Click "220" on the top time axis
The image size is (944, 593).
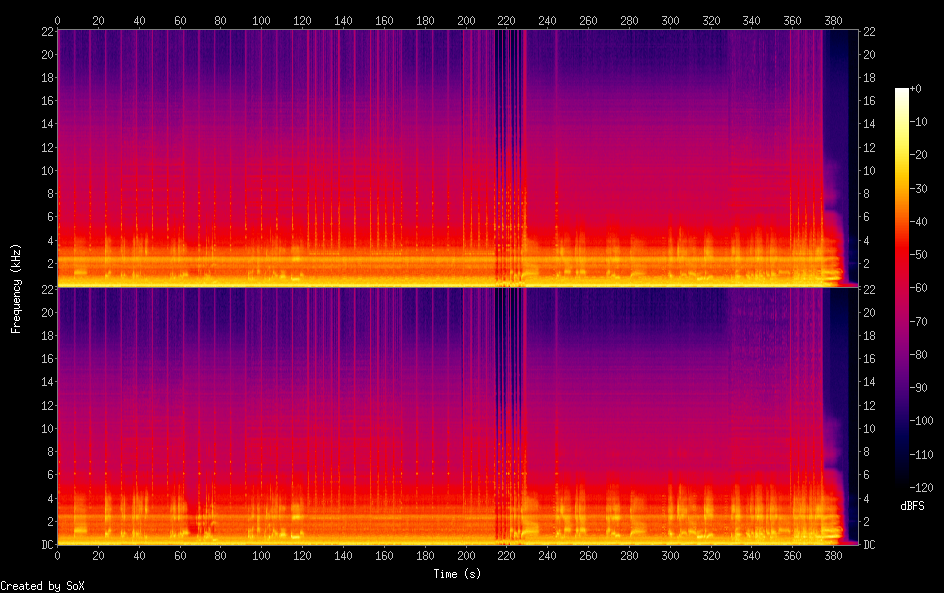coord(506,20)
